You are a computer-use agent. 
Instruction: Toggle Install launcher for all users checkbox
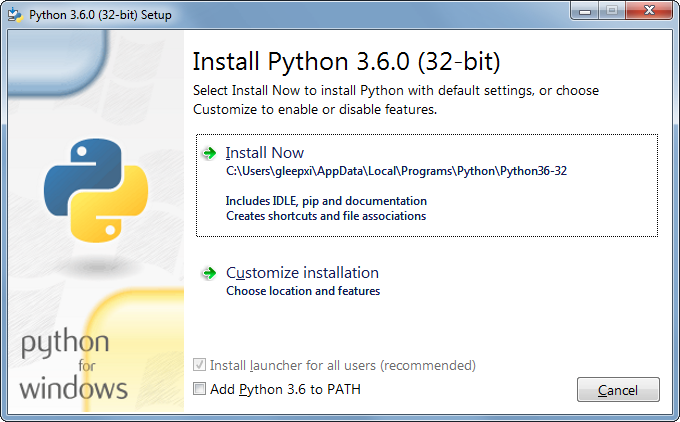[x=199, y=365]
